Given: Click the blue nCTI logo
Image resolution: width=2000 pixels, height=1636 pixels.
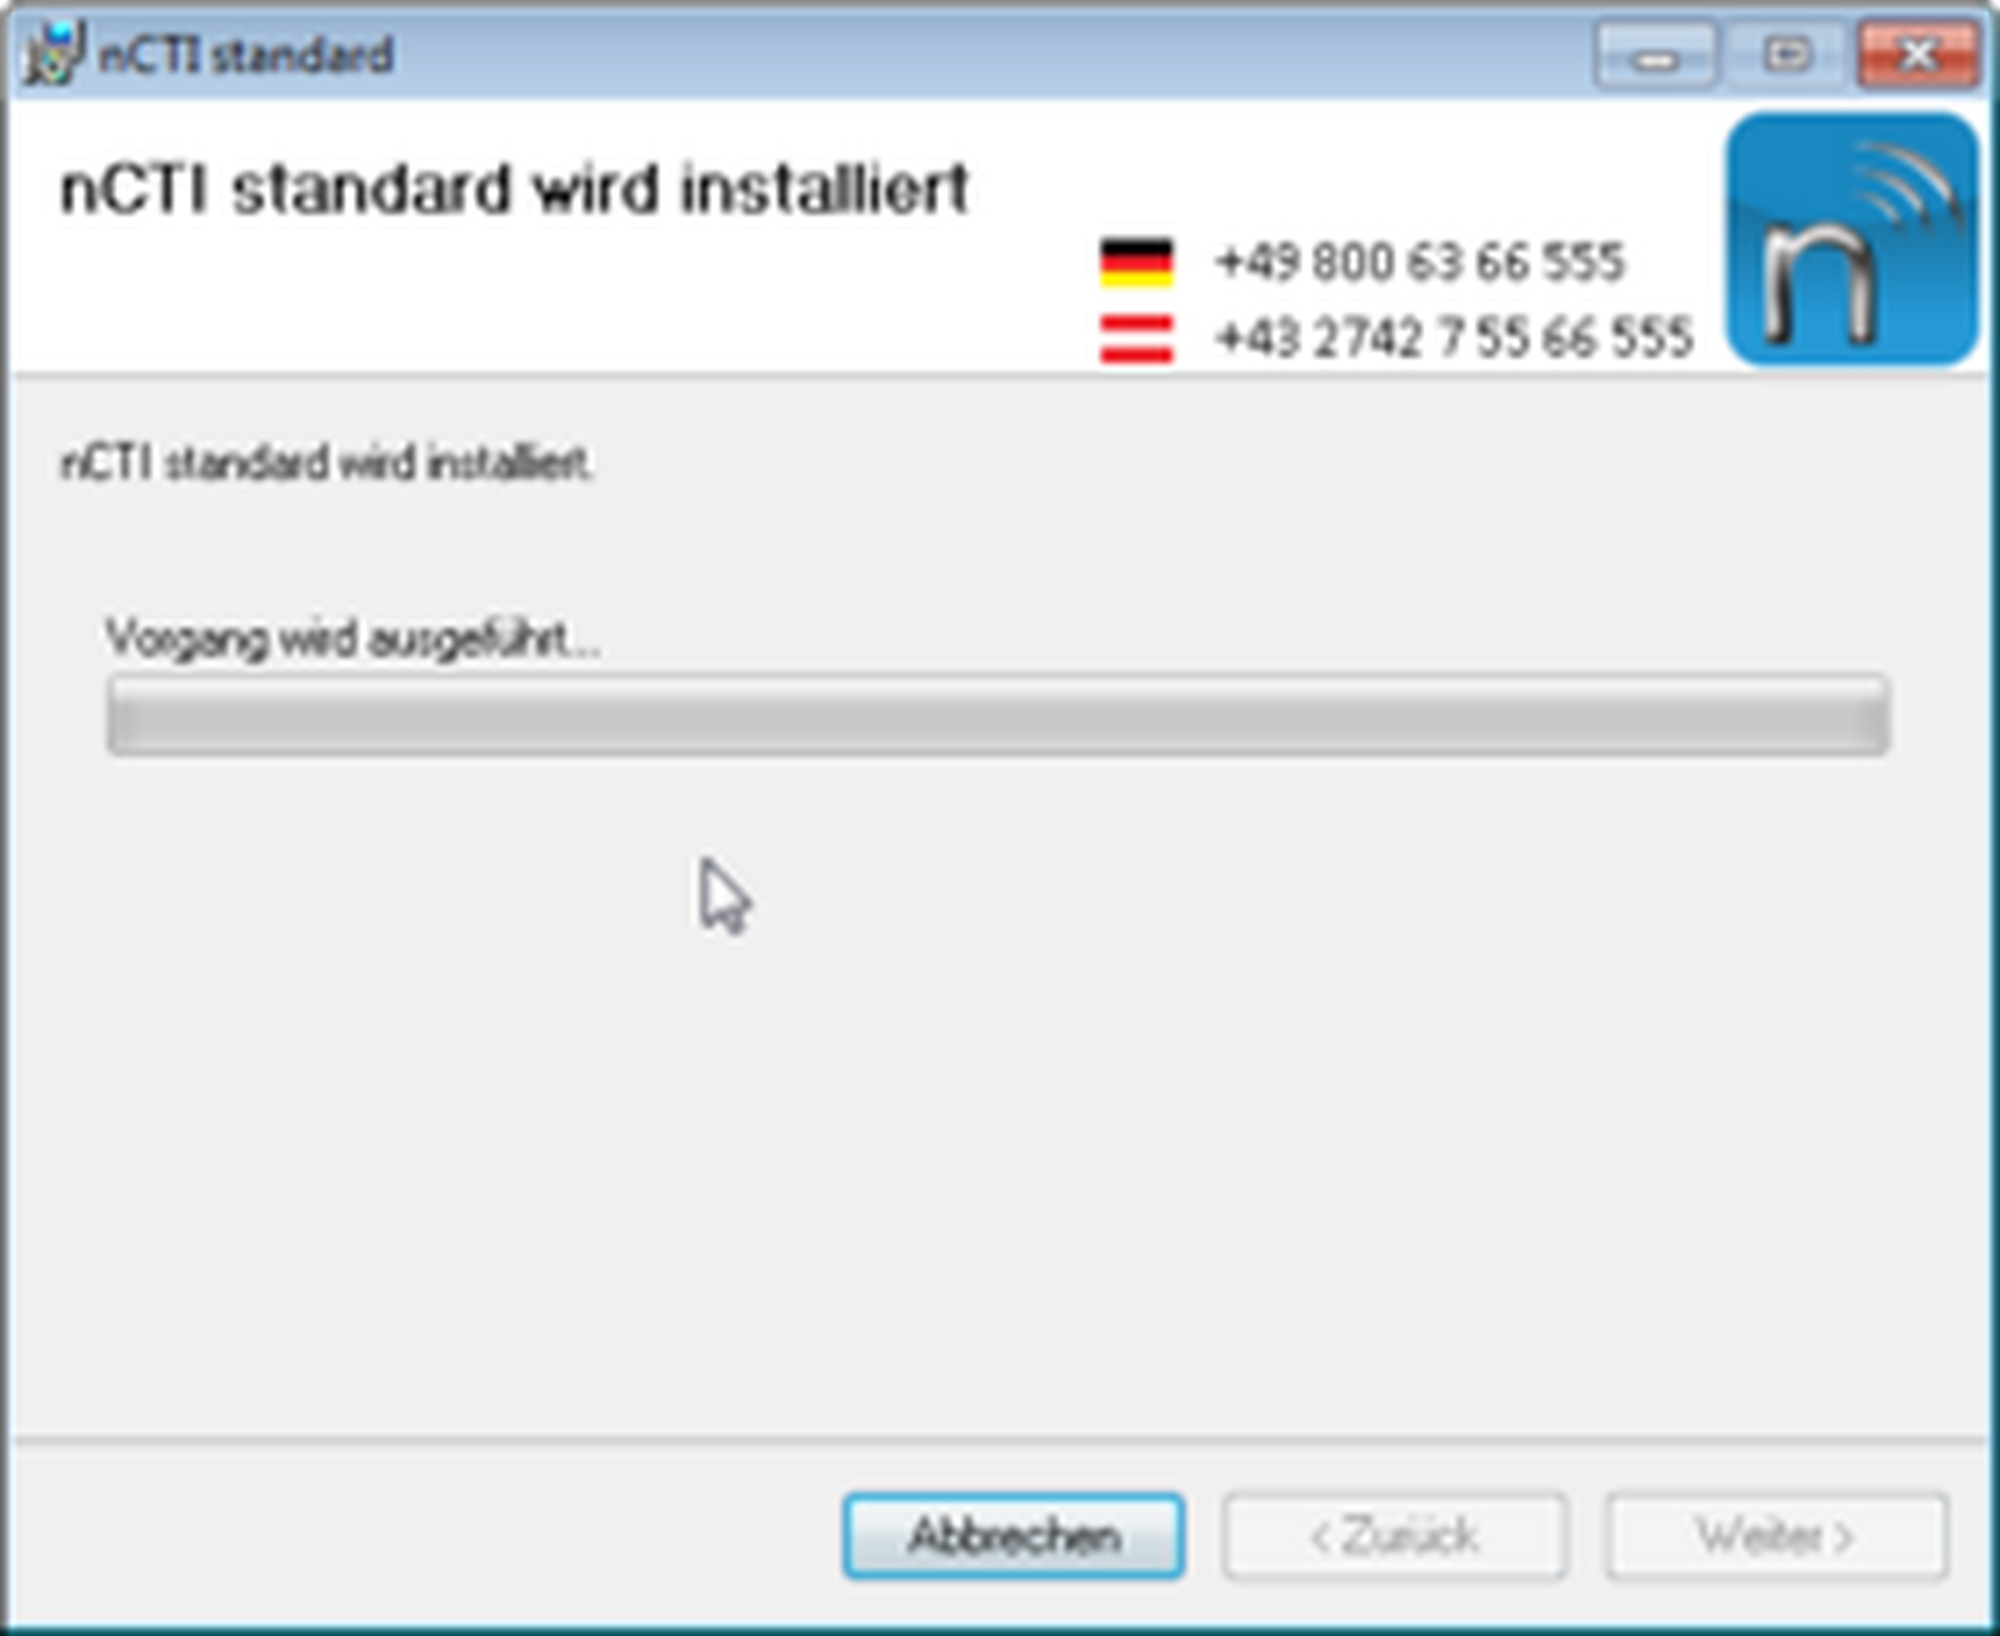Looking at the screenshot, I should (x=1853, y=240).
